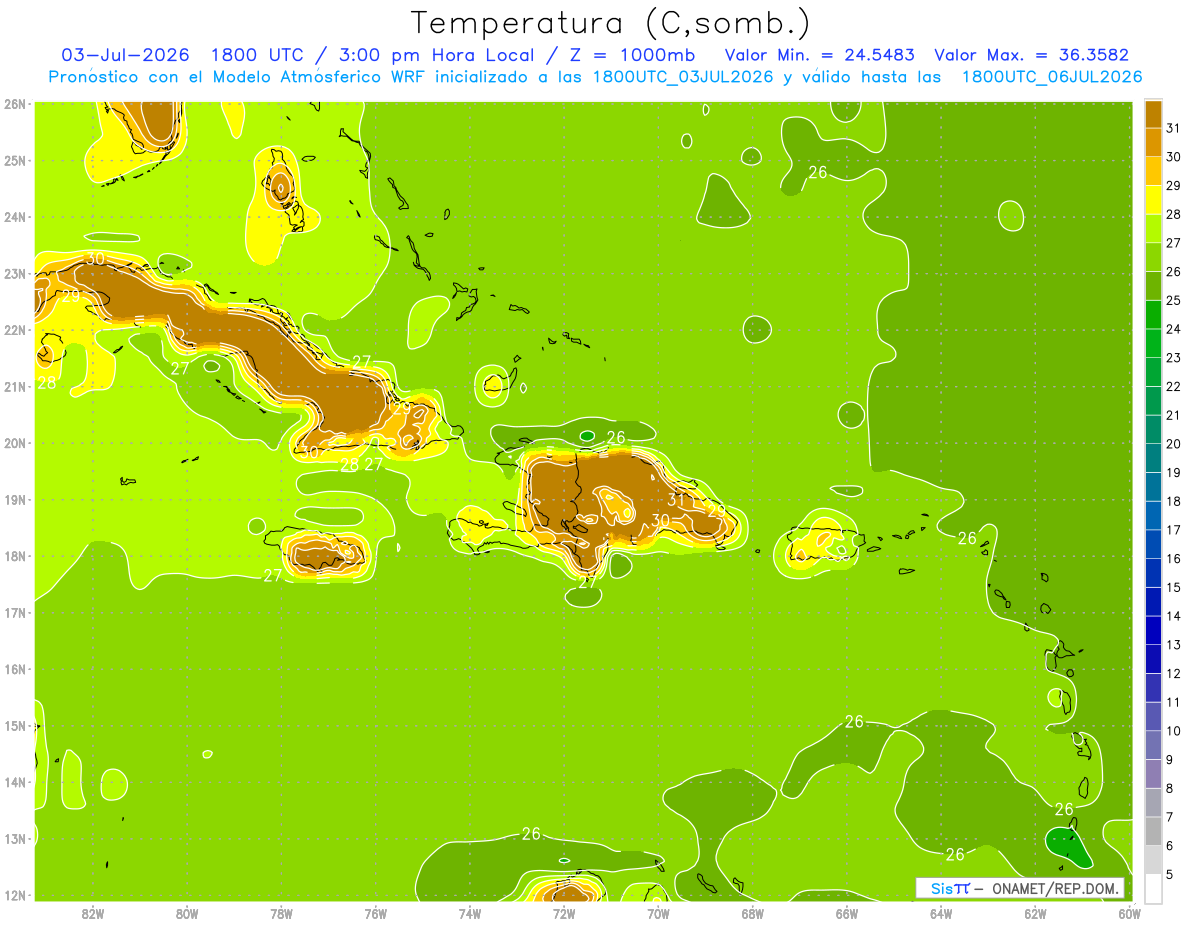Screen dimensions: 1200x927
Task: Click the 'Sisπ' logo text
Action: (950, 888)
